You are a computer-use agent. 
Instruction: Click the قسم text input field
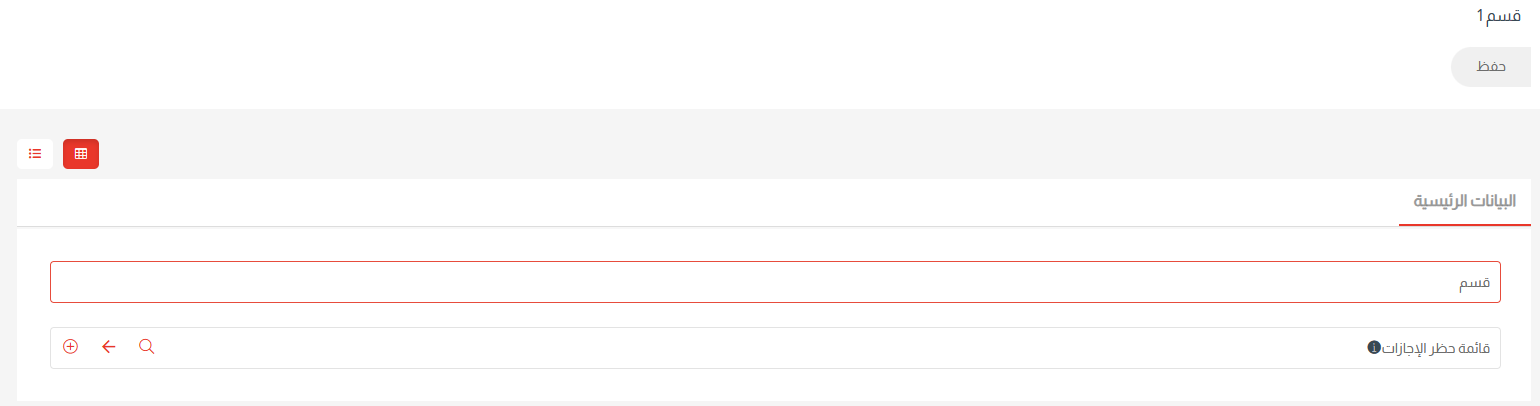coord(775,282)
